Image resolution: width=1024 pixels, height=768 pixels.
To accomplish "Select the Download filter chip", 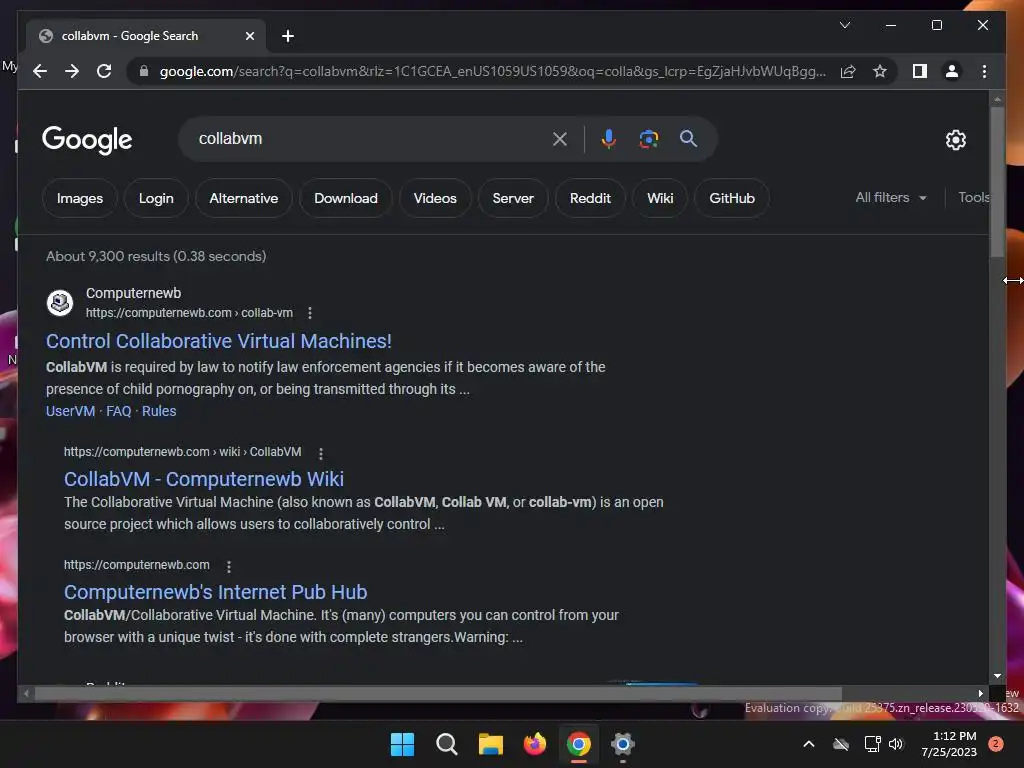I will pos(345,198).
